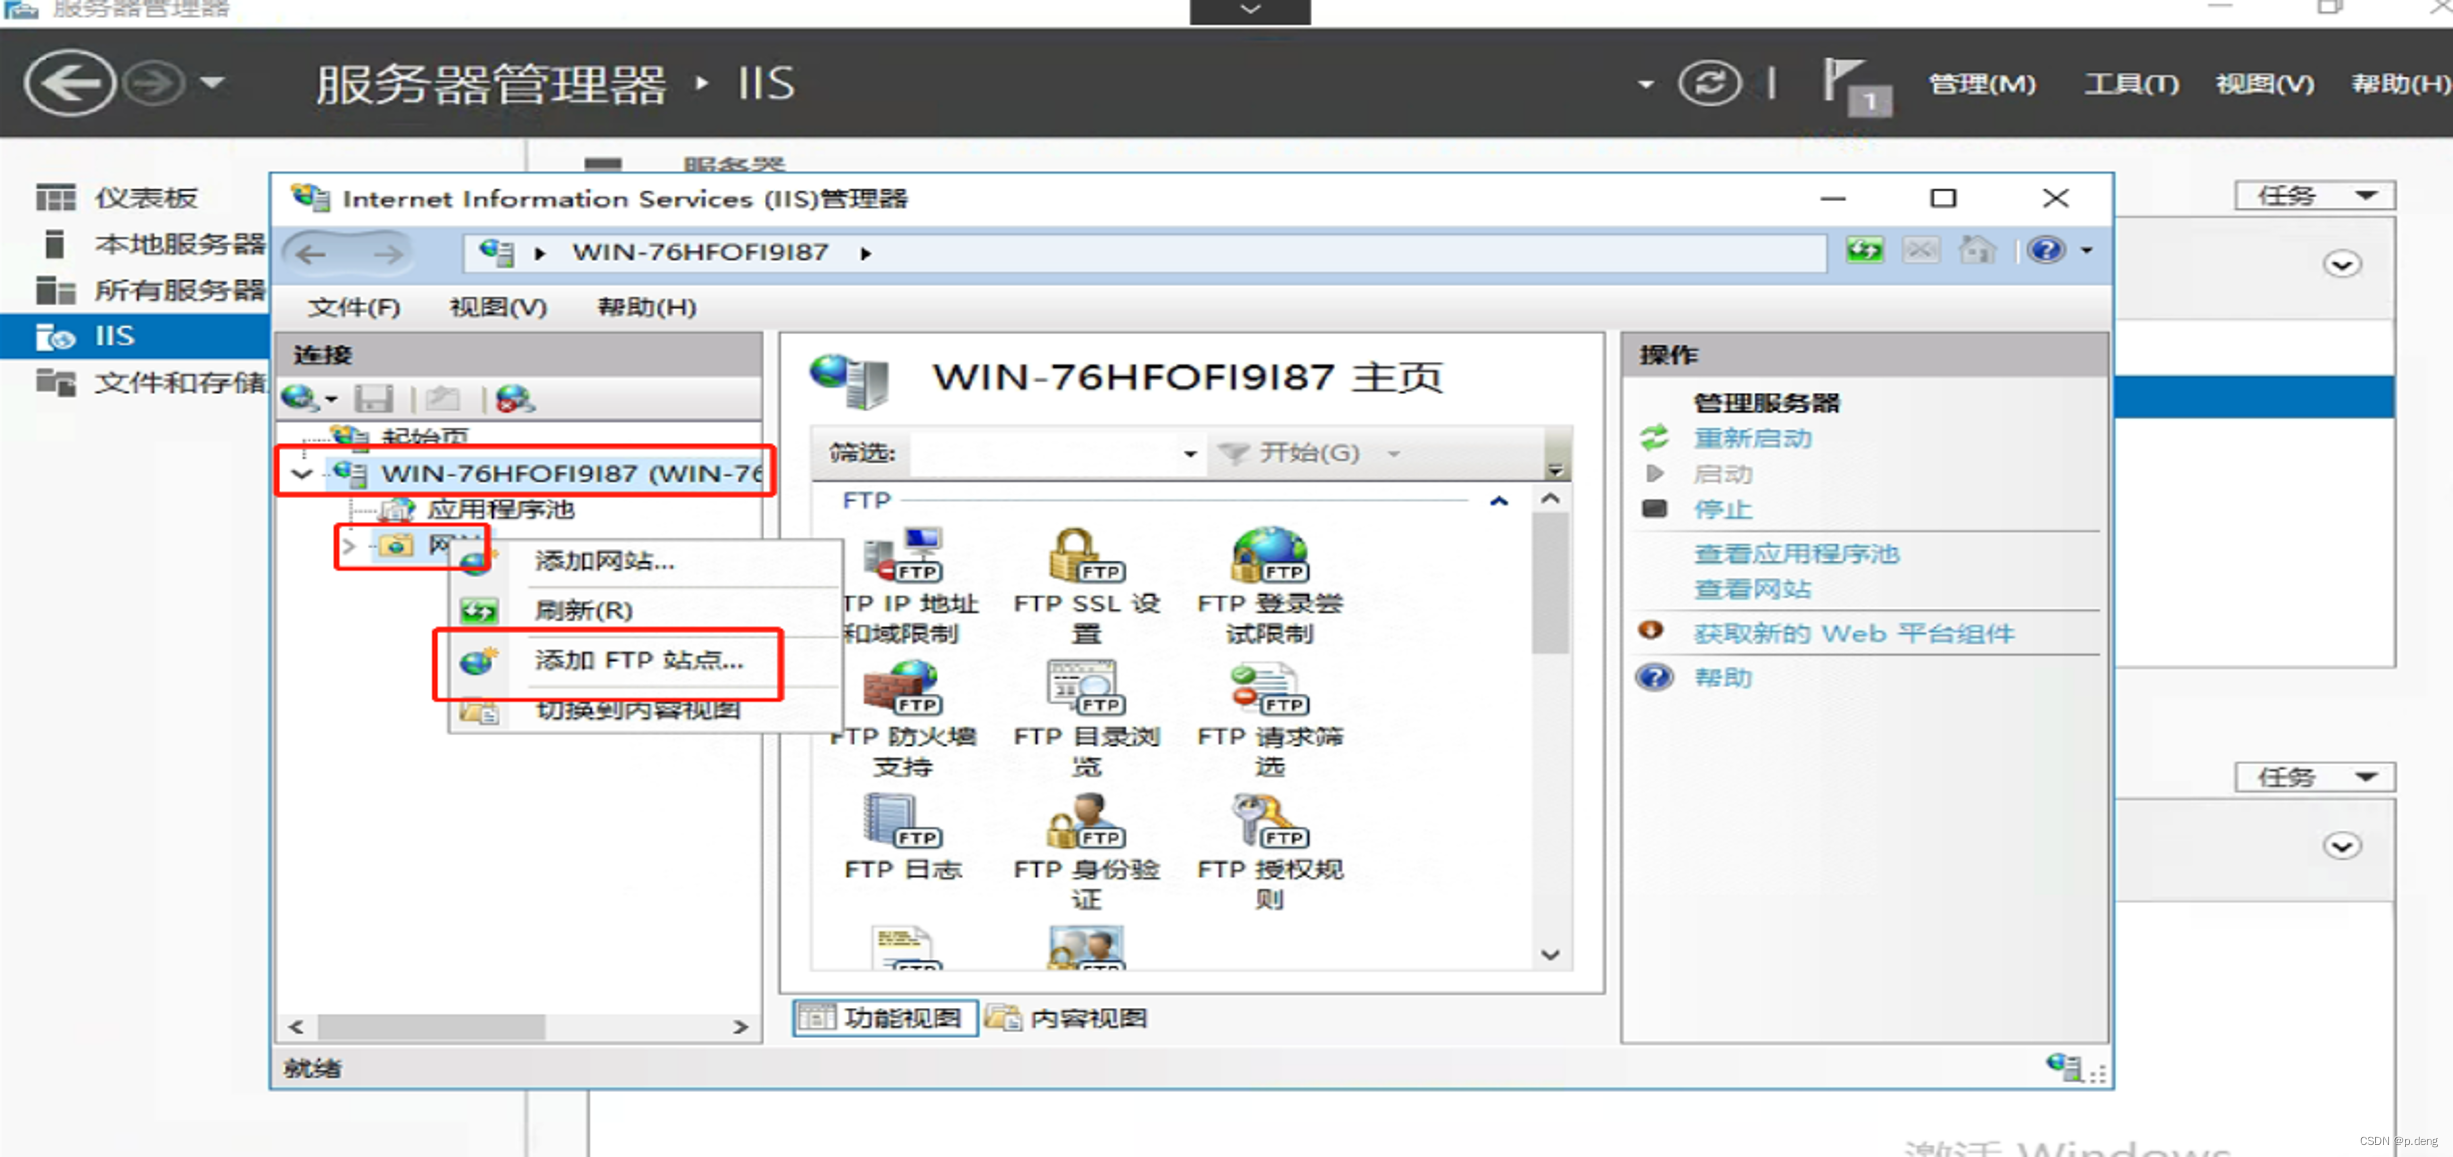The width and height of the screenshot is (2453, 1157).
Task: Open Server Manager navigation history dropdown arrow
Action: 212,83
